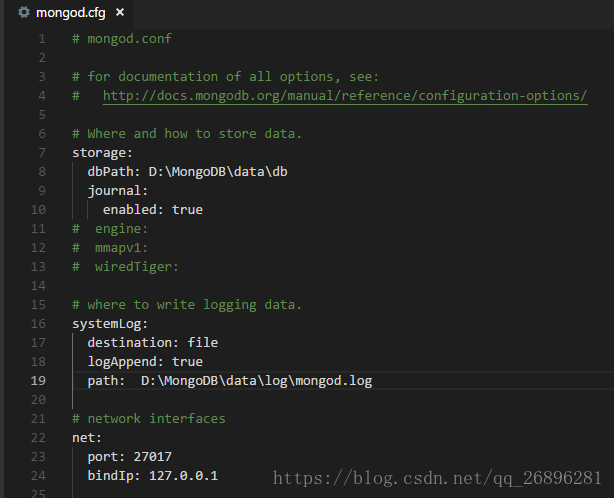Click the 'bindIp: 127.0.0.1' line
The height and width of the screenshot is (498, 614).
point(152,476)
